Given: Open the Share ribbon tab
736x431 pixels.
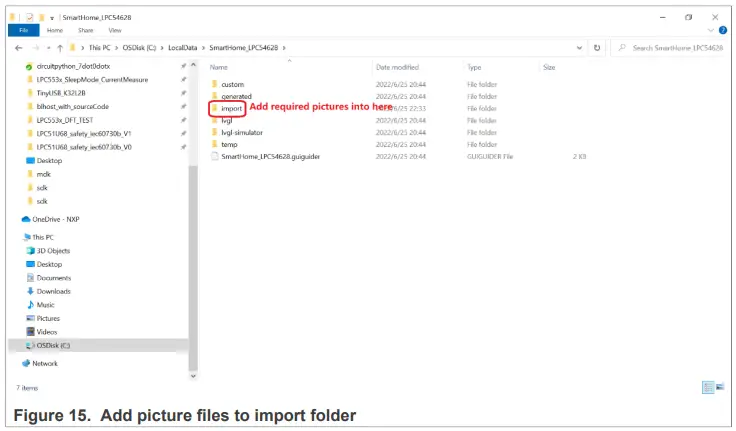Looking at the screenshot, I should 87,30.
